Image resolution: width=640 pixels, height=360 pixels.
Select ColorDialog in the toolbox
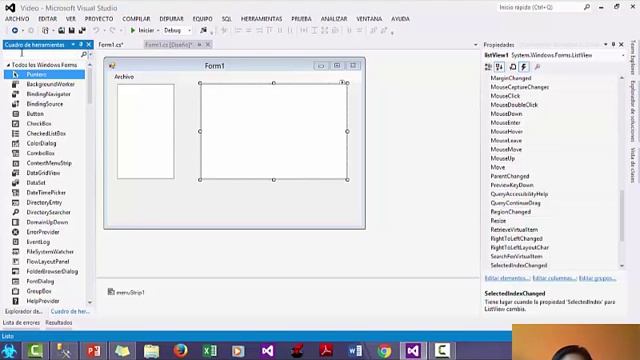44,143
